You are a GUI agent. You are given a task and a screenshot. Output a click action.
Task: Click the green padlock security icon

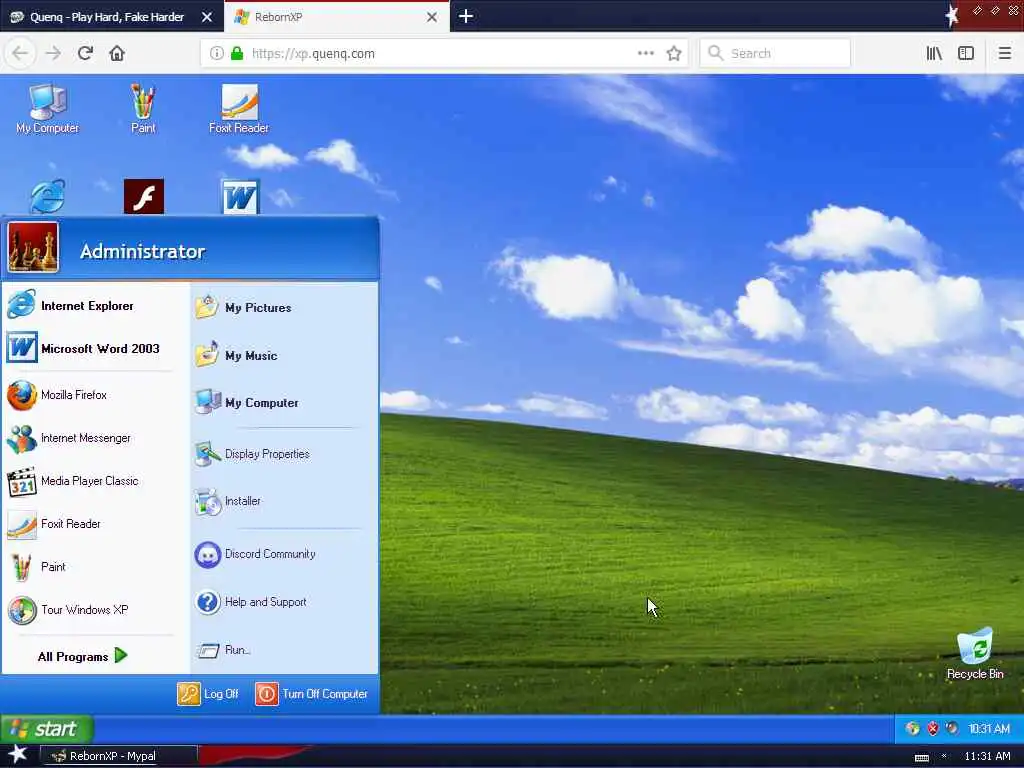[x=237, y=54]
